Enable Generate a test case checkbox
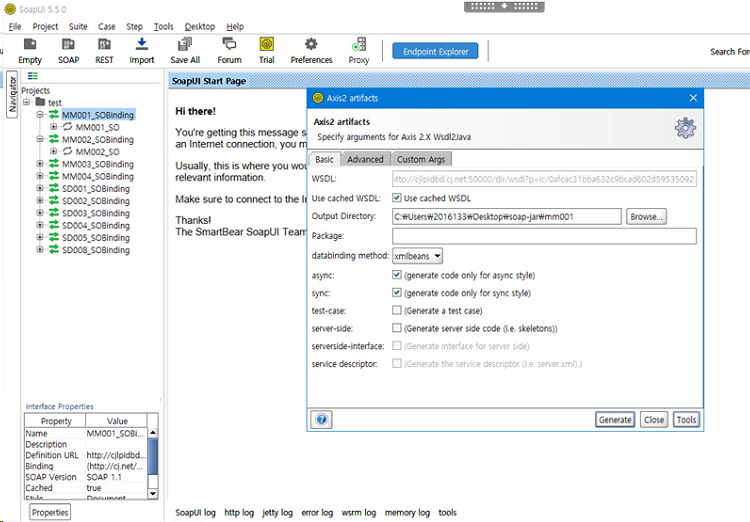The height and width of the screenshot is (522, 750). 397,310
